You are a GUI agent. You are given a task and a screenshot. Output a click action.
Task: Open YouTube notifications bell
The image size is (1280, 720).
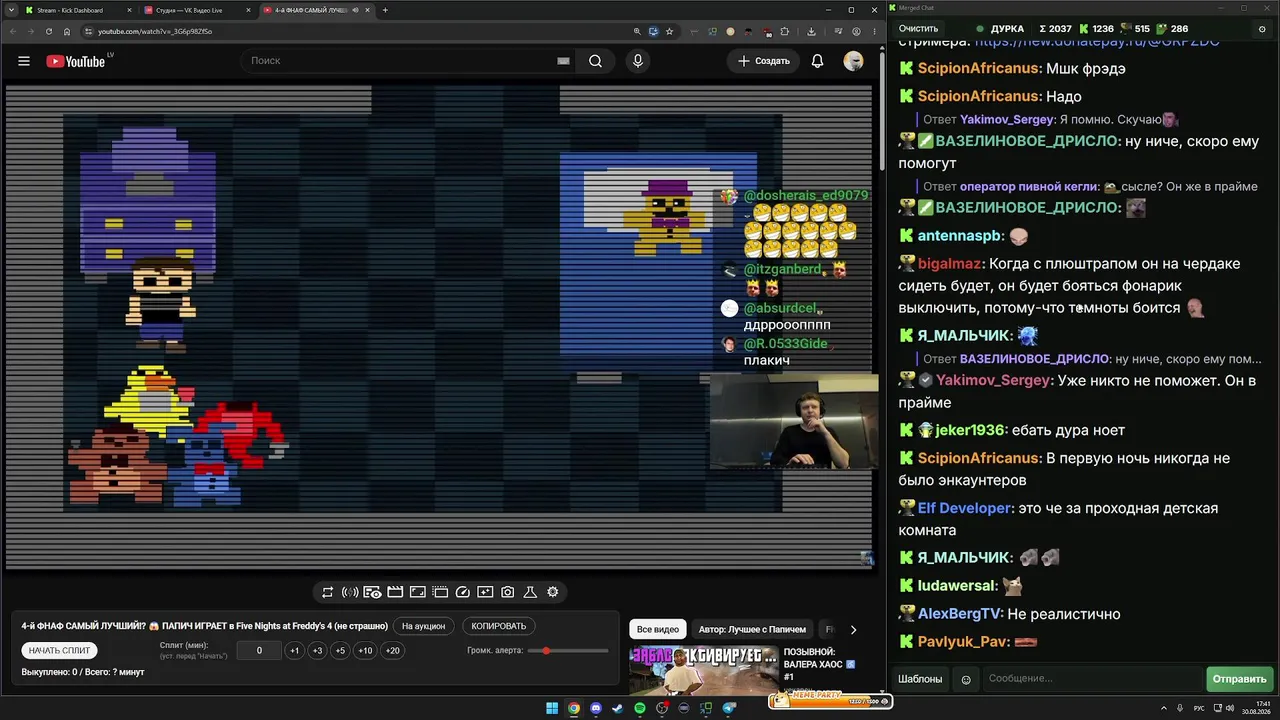pos(817,61)
